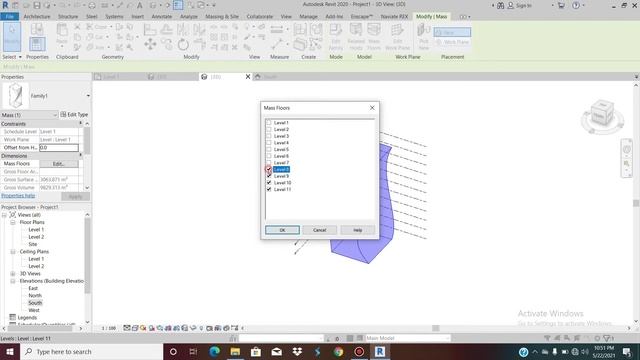Open Microsoft Edge from the taskbar
This screenshot has height=360, width=640.
tap(214, 351)
